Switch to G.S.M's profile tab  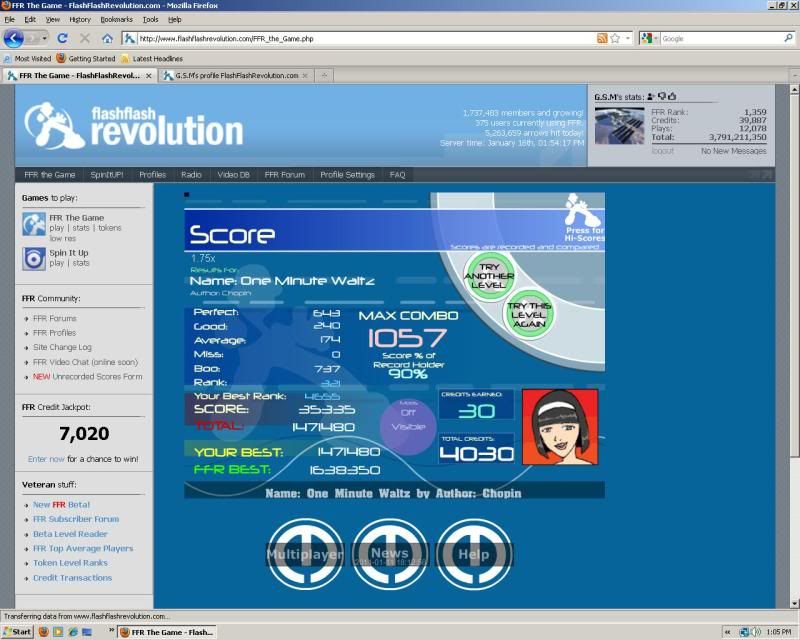tap(236, 76)
